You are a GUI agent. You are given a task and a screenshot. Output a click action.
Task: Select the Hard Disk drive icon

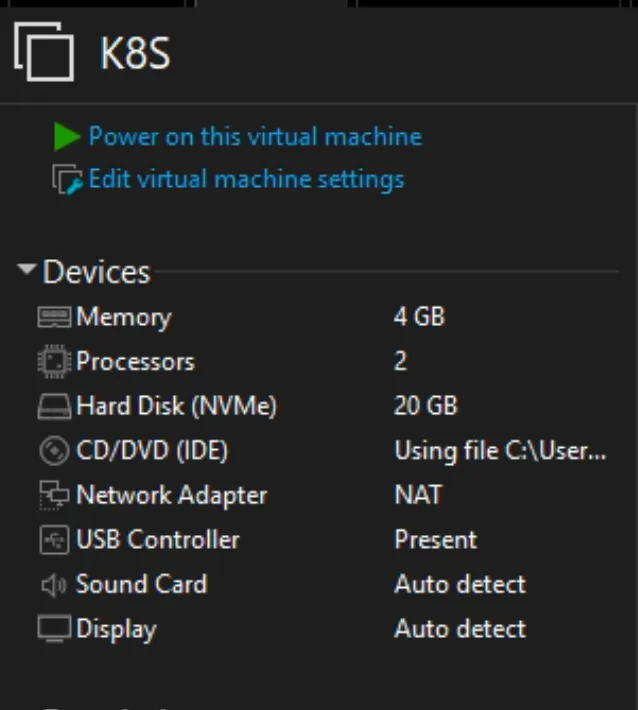point(54,406)
